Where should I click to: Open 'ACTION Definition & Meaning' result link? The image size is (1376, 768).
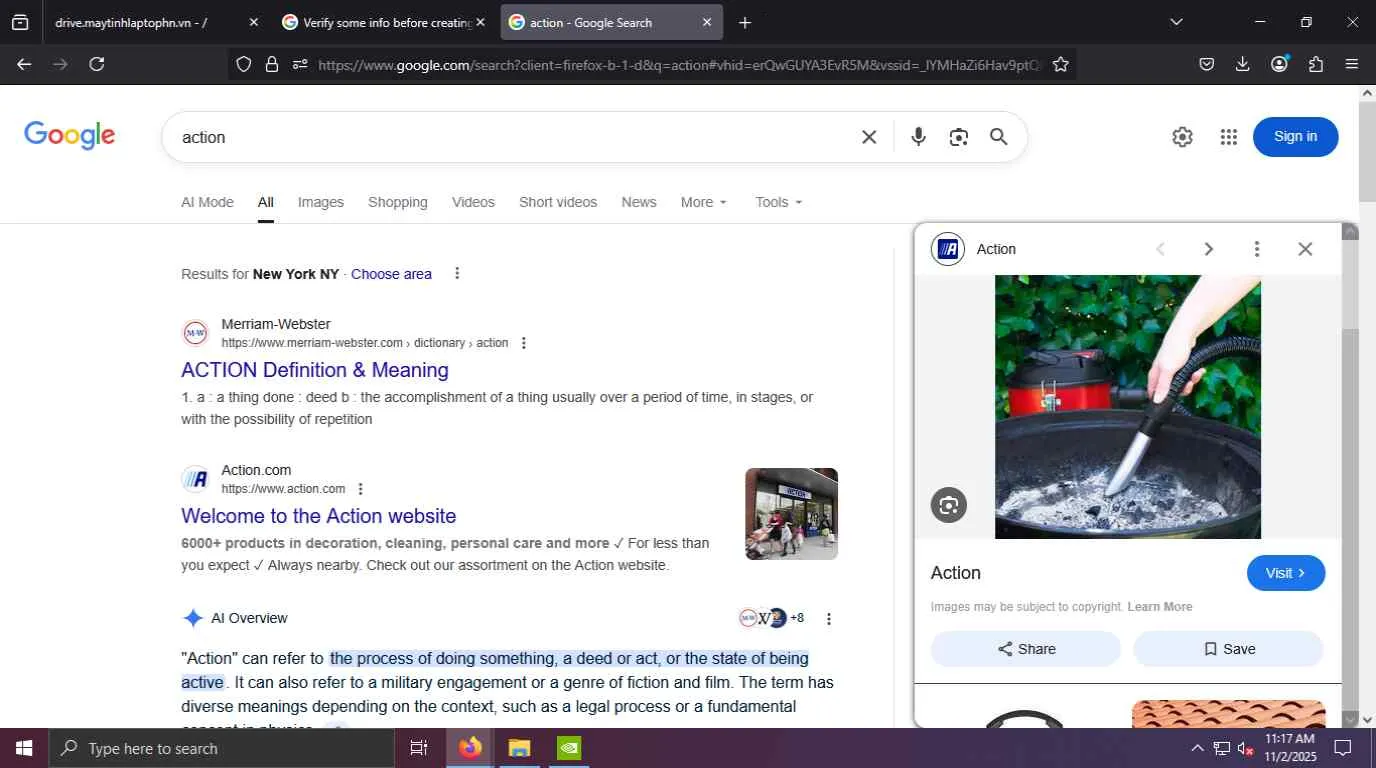[x=315, y=370]
